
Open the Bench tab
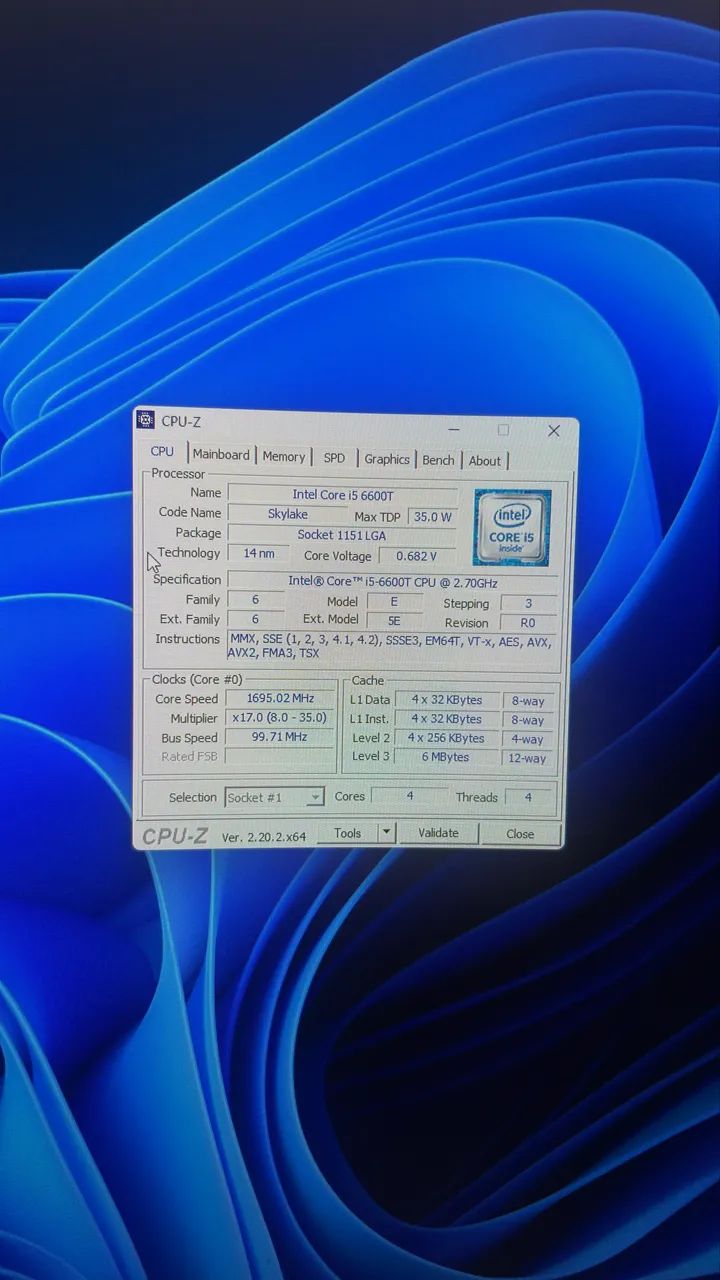pyautogui.click(x=438, y=460)
